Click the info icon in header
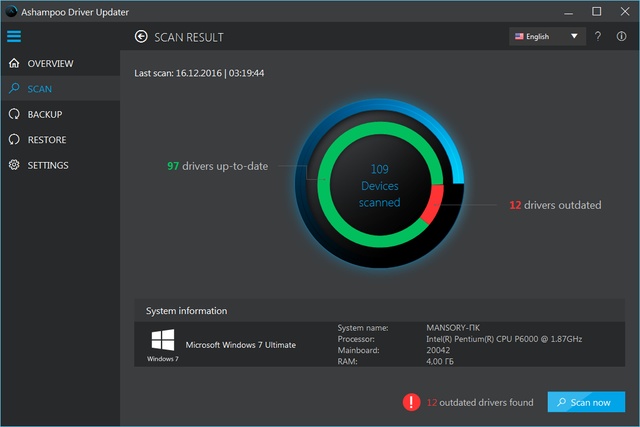Image resolution: width=640 pixels, height=427 pixels. coord(622,37)
